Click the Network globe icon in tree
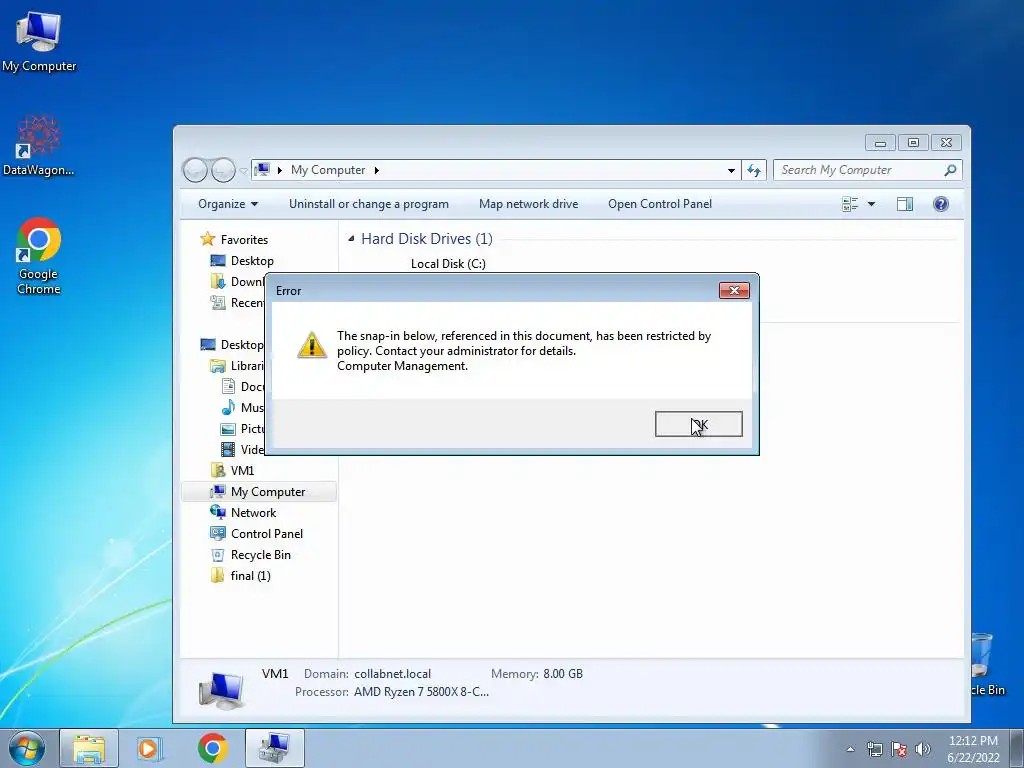The height and width of the screenshot is (768, 1024). 217,512
